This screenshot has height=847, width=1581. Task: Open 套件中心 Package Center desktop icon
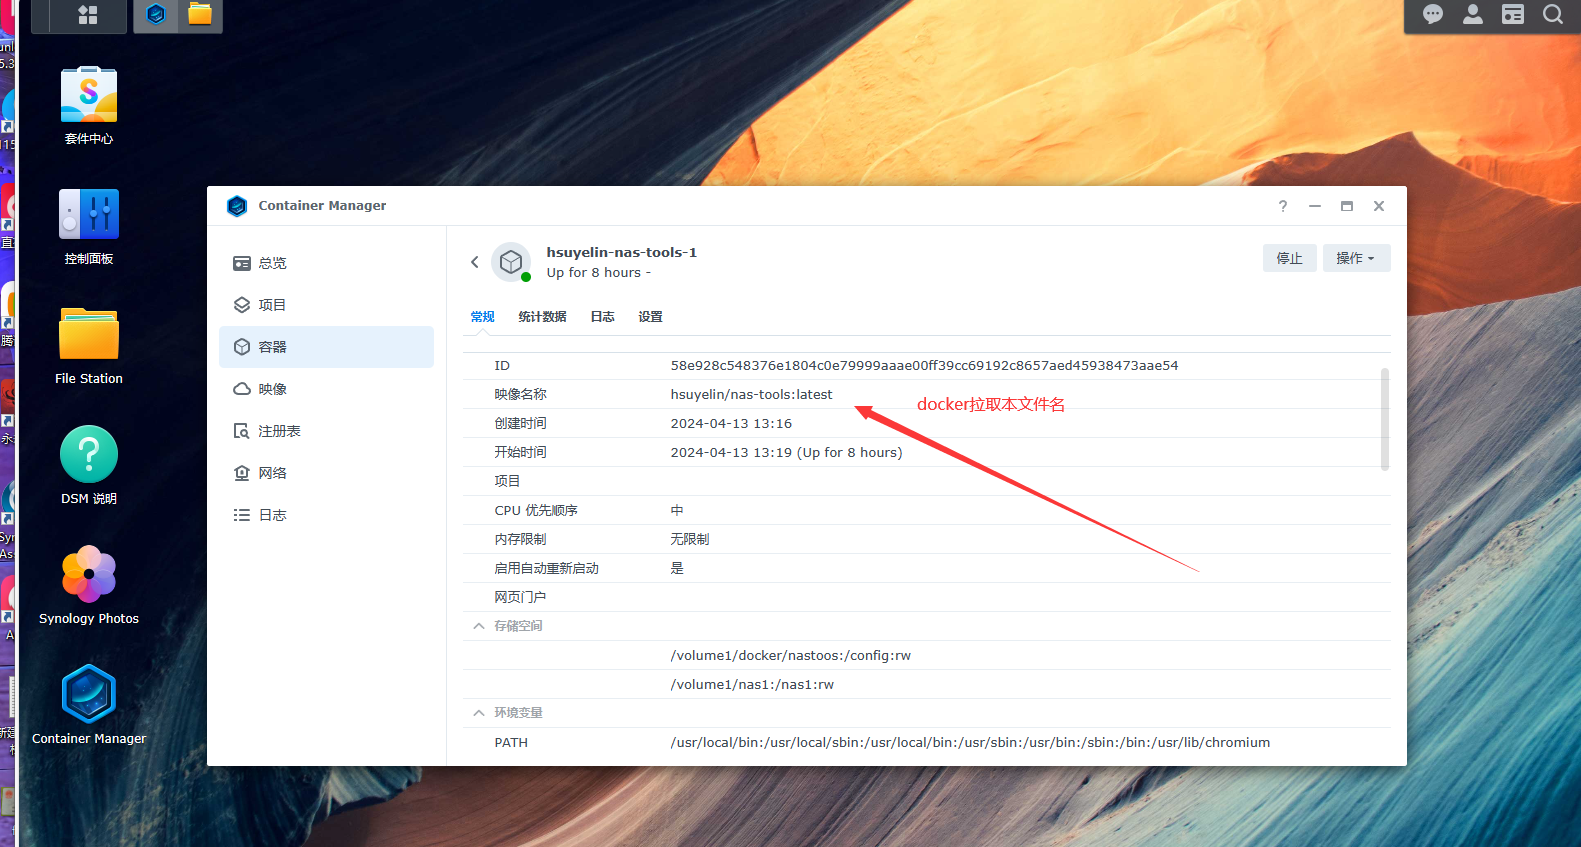[x=89, y=106]
